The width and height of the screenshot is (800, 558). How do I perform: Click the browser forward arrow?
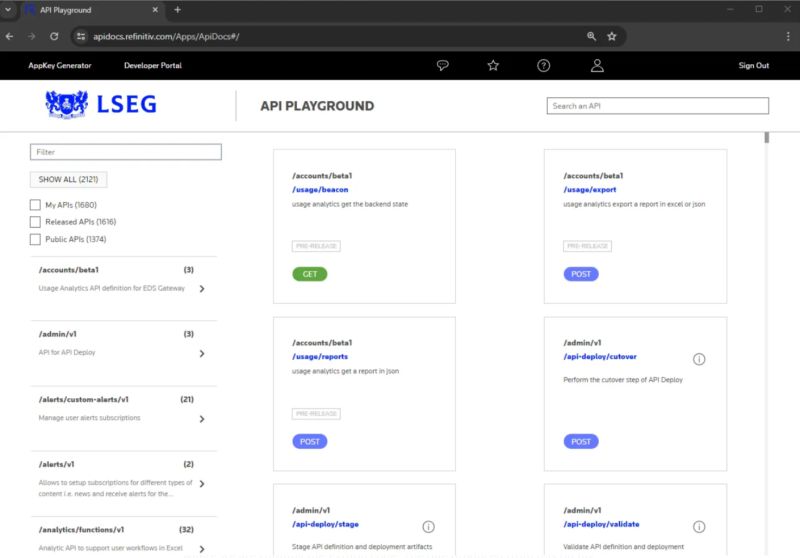[32, 36]
